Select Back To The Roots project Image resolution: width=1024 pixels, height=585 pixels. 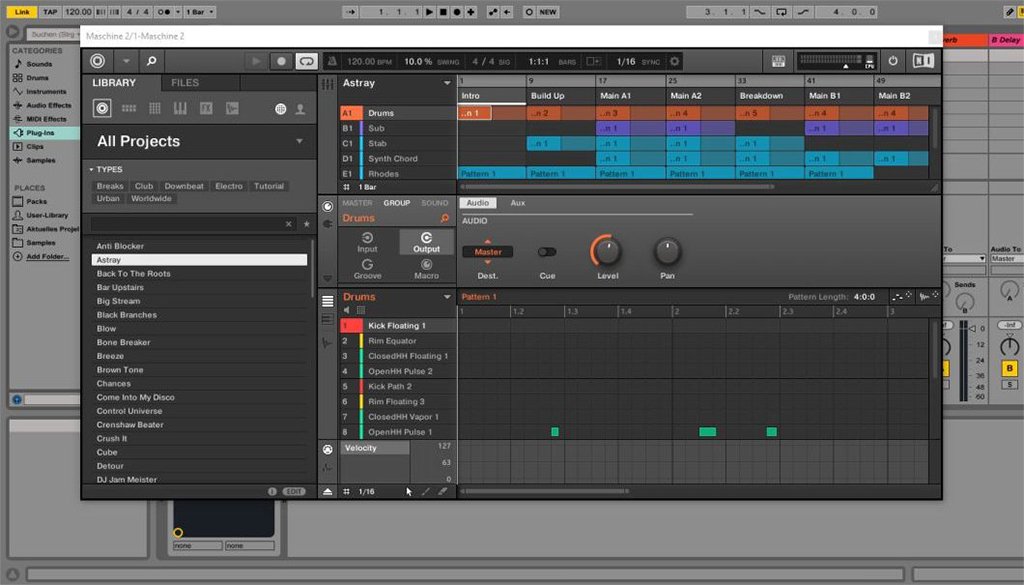[x=133, y=273]
